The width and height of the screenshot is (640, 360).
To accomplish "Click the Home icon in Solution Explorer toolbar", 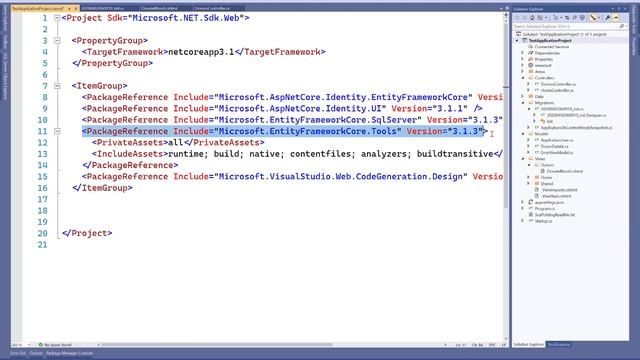I will 532,18.
